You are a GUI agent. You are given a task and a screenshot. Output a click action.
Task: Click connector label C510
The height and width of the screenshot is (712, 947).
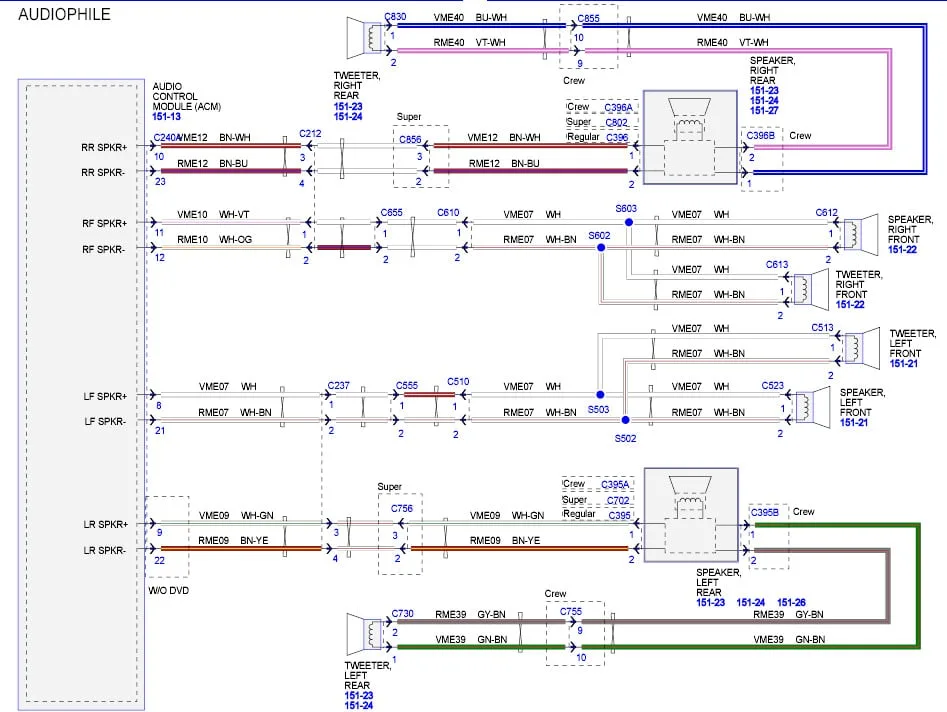(x=458, y=382)
